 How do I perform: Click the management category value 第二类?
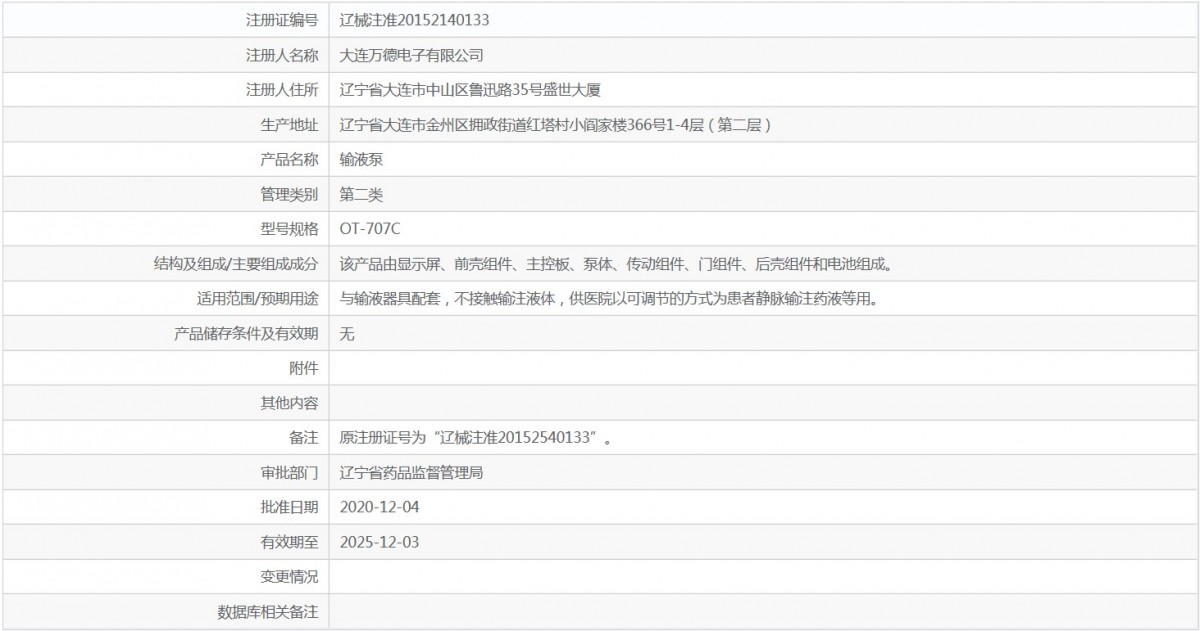pyautogui.click(x=361, y=195)
